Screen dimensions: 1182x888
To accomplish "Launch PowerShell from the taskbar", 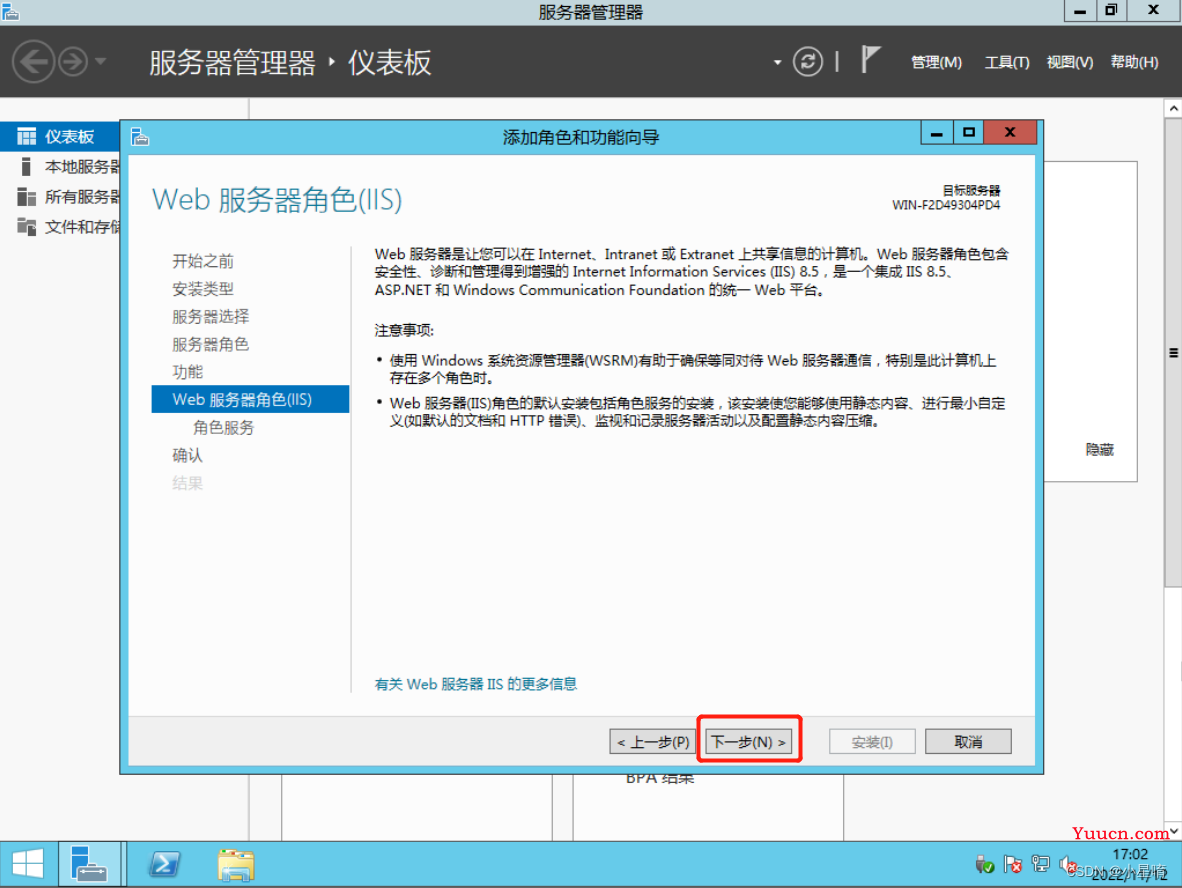I will coord(164,864).
